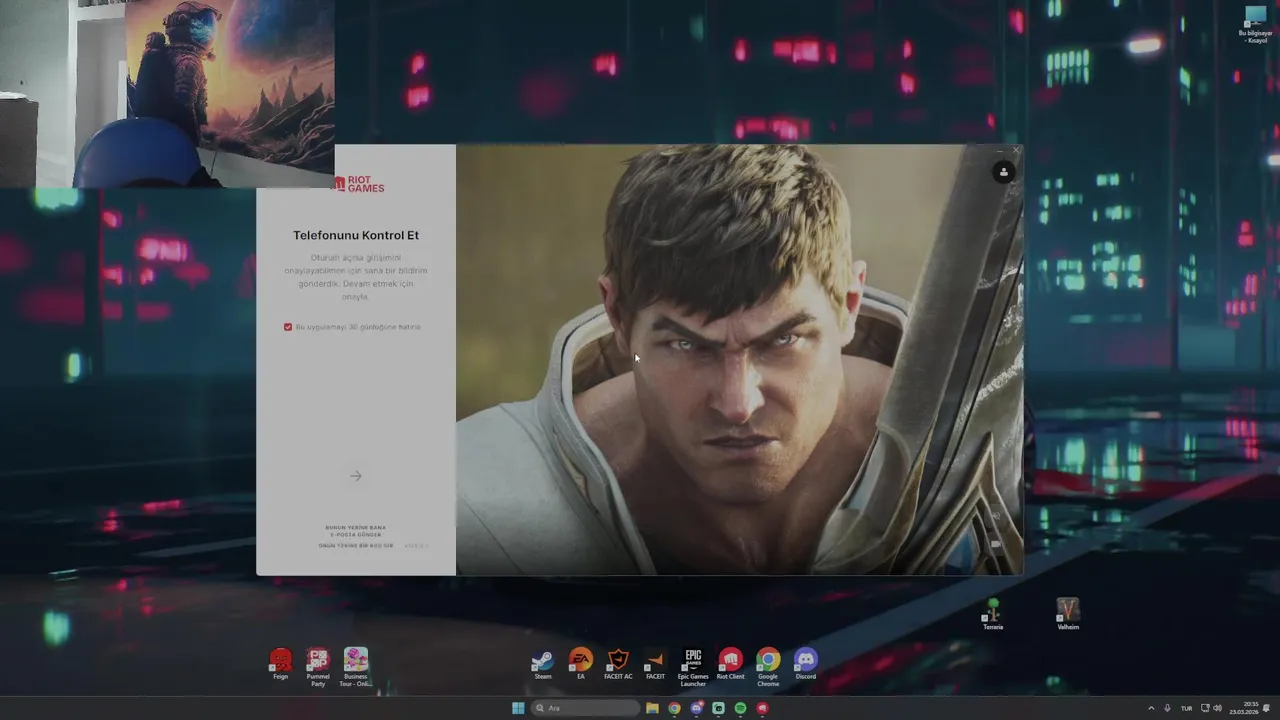Switch to Discord in the taskbar
This screenshot has width=1280, height=720.
(x=696, y=708)
